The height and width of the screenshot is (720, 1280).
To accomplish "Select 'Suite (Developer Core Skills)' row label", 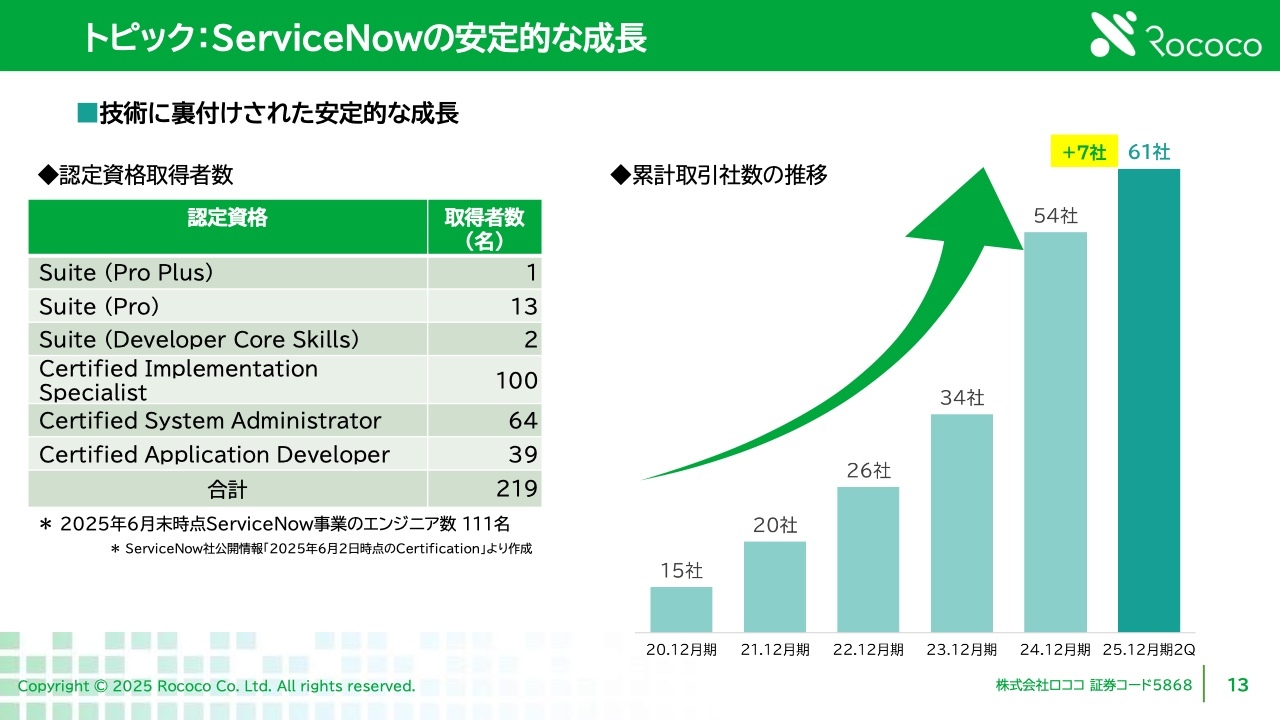I will pos(198,340).
